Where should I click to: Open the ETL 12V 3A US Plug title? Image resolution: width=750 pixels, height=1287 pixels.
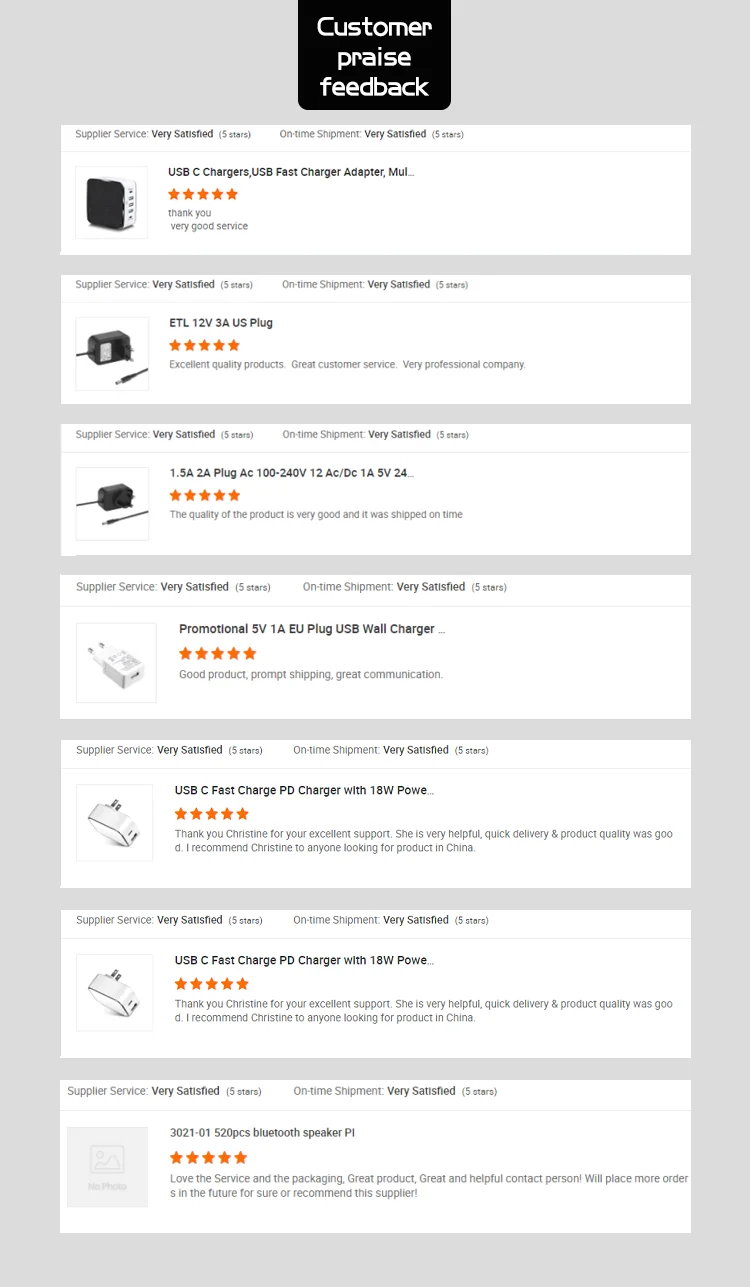click(x=221, y=323)
